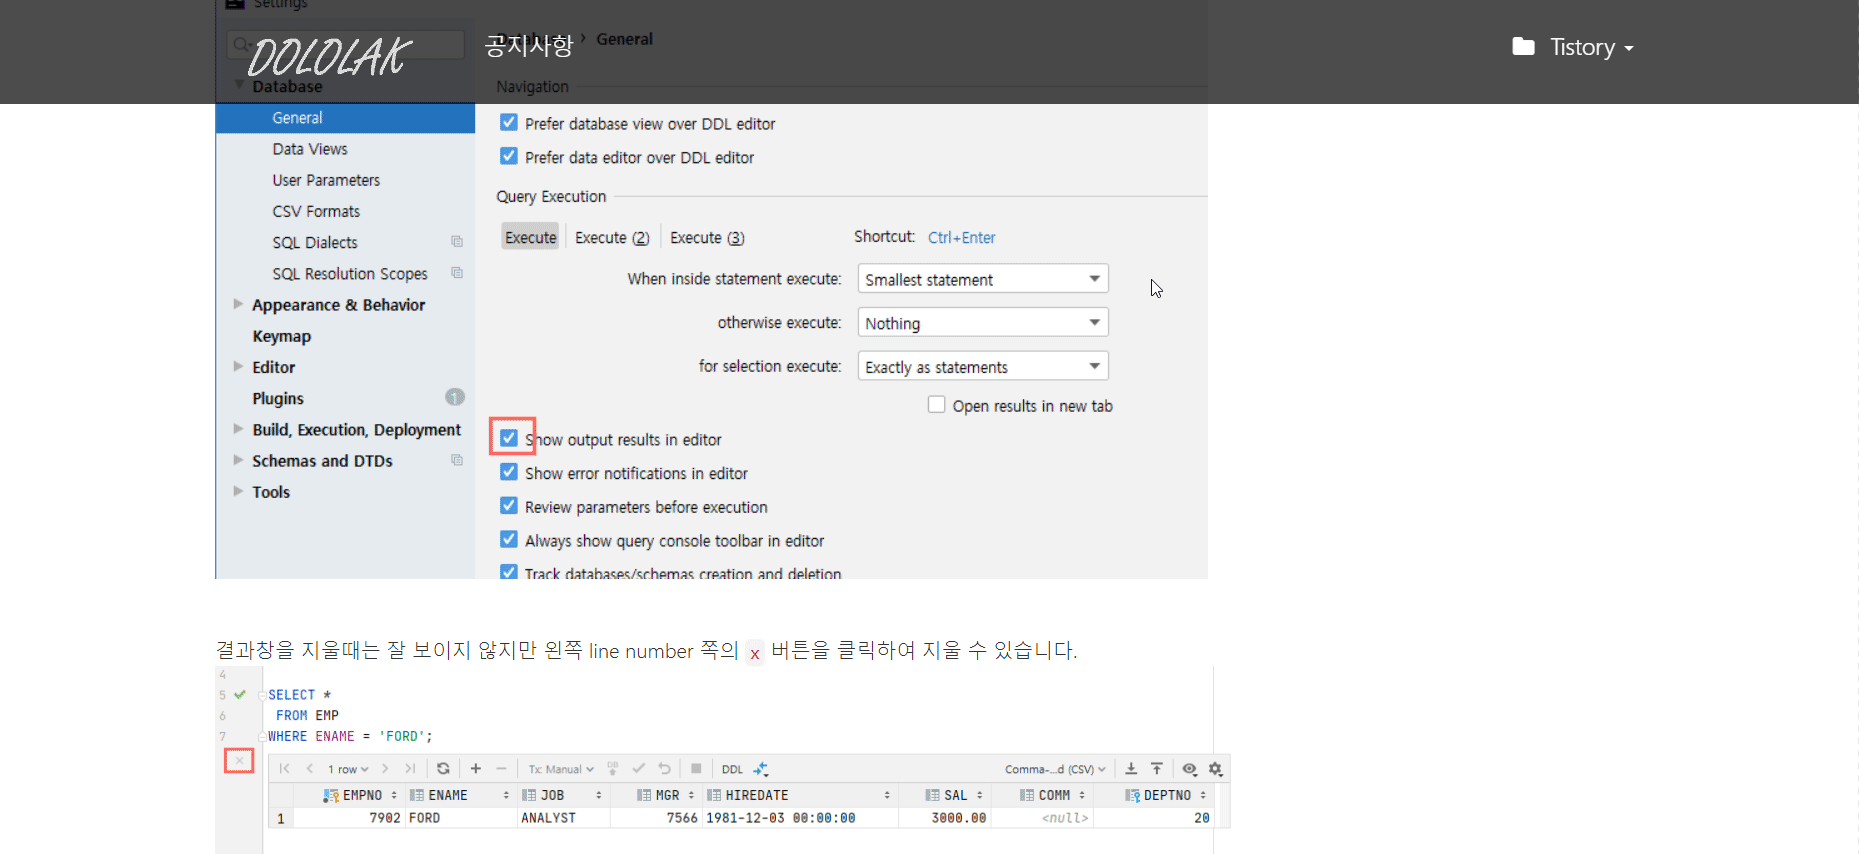Open result grid settings gear
This screenshot has width=1859, height=854.
(1215, 769)
